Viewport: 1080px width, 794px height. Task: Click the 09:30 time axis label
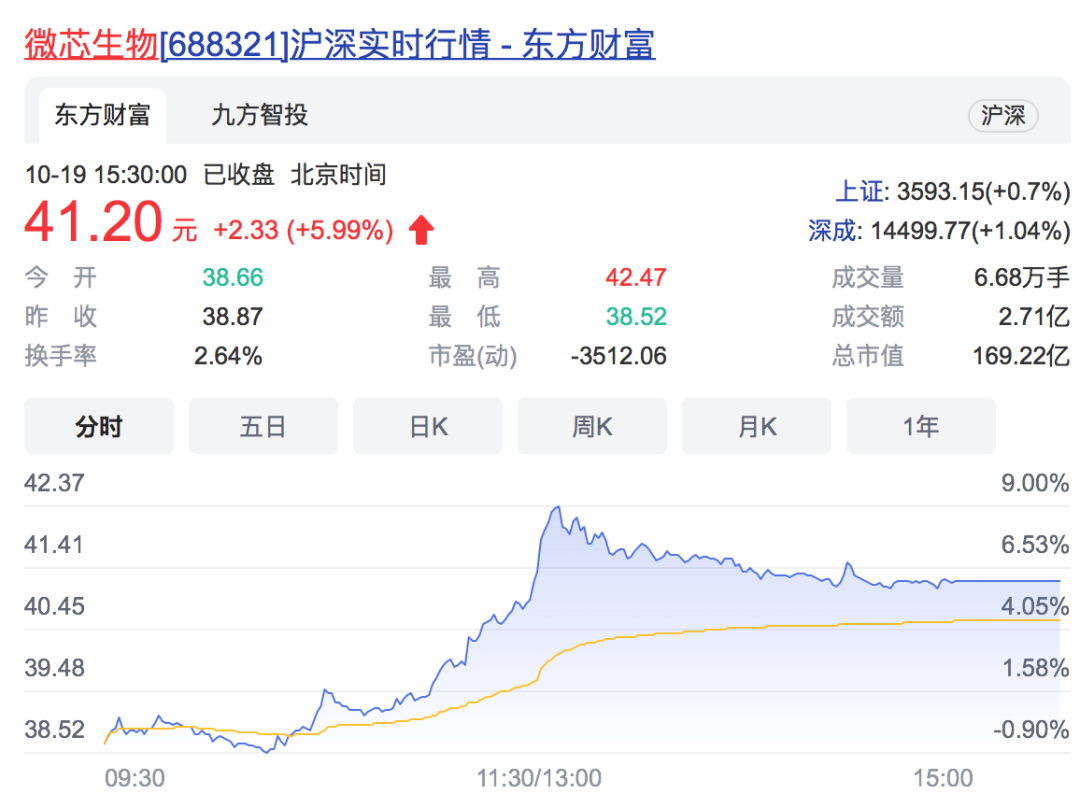[135, 778]
